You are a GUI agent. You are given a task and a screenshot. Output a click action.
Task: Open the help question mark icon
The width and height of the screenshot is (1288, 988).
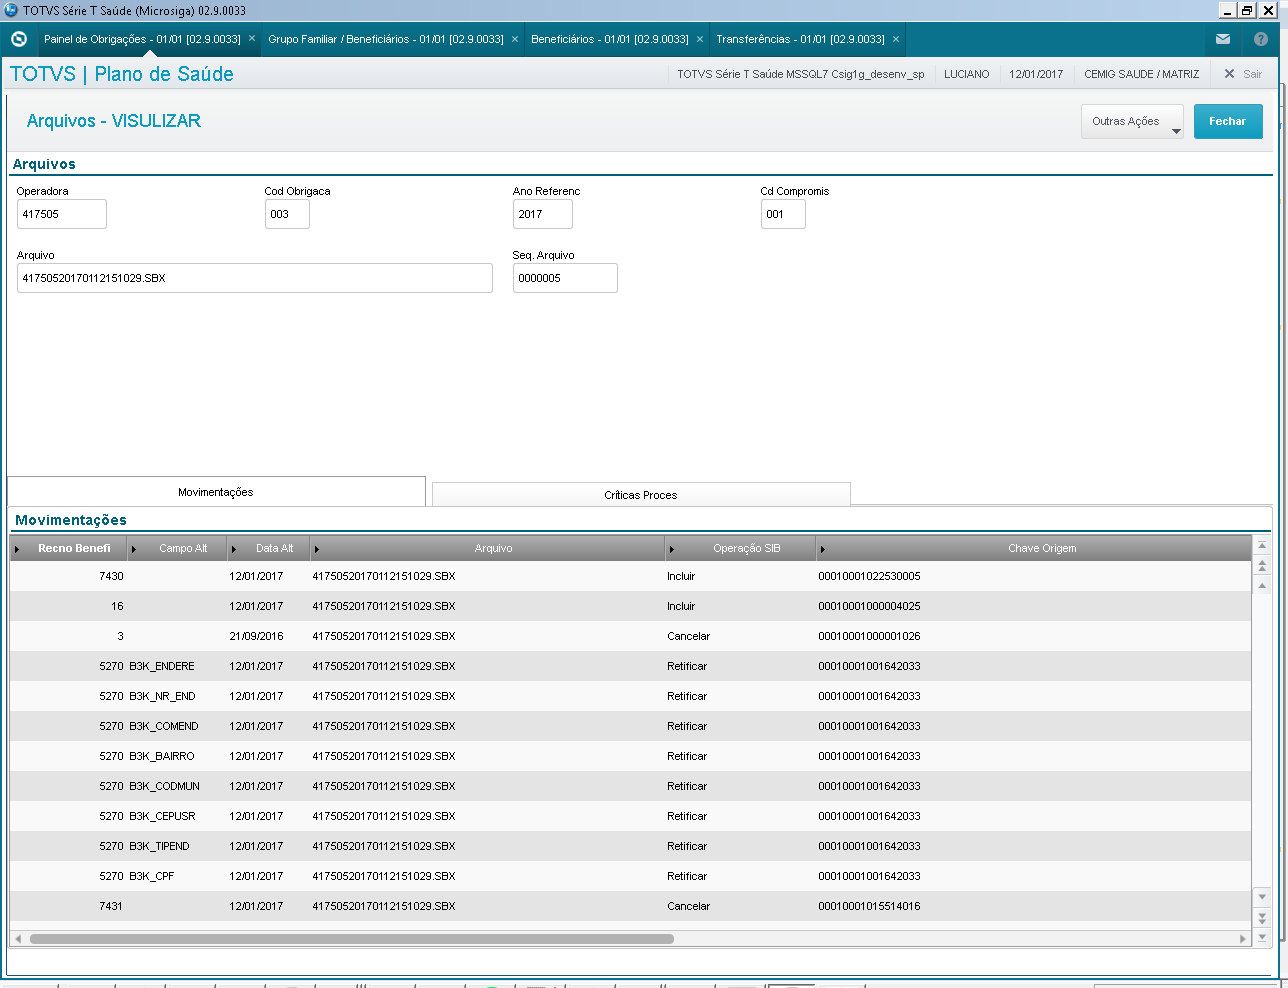pos(1260,39)
